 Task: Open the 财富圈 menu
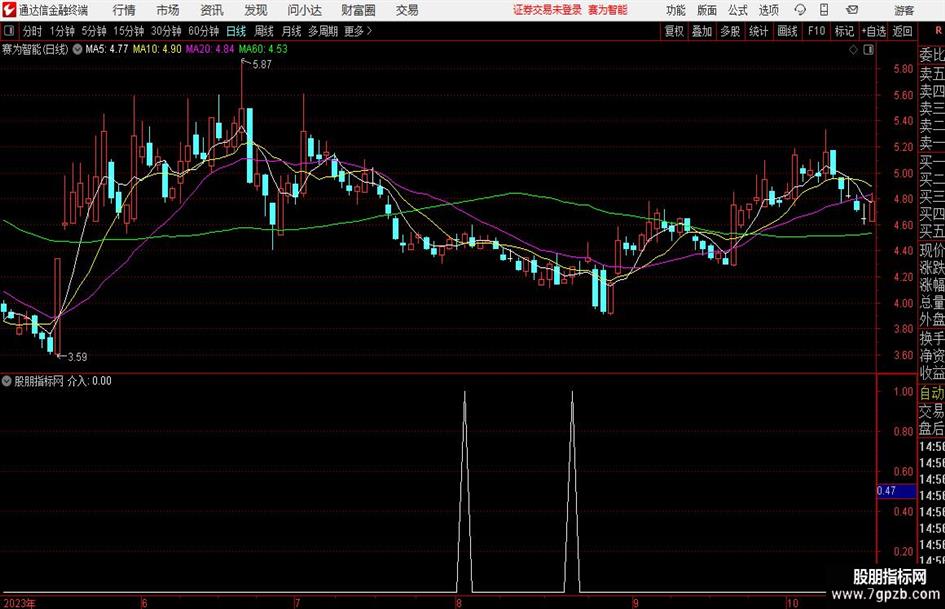coord(358,10)
